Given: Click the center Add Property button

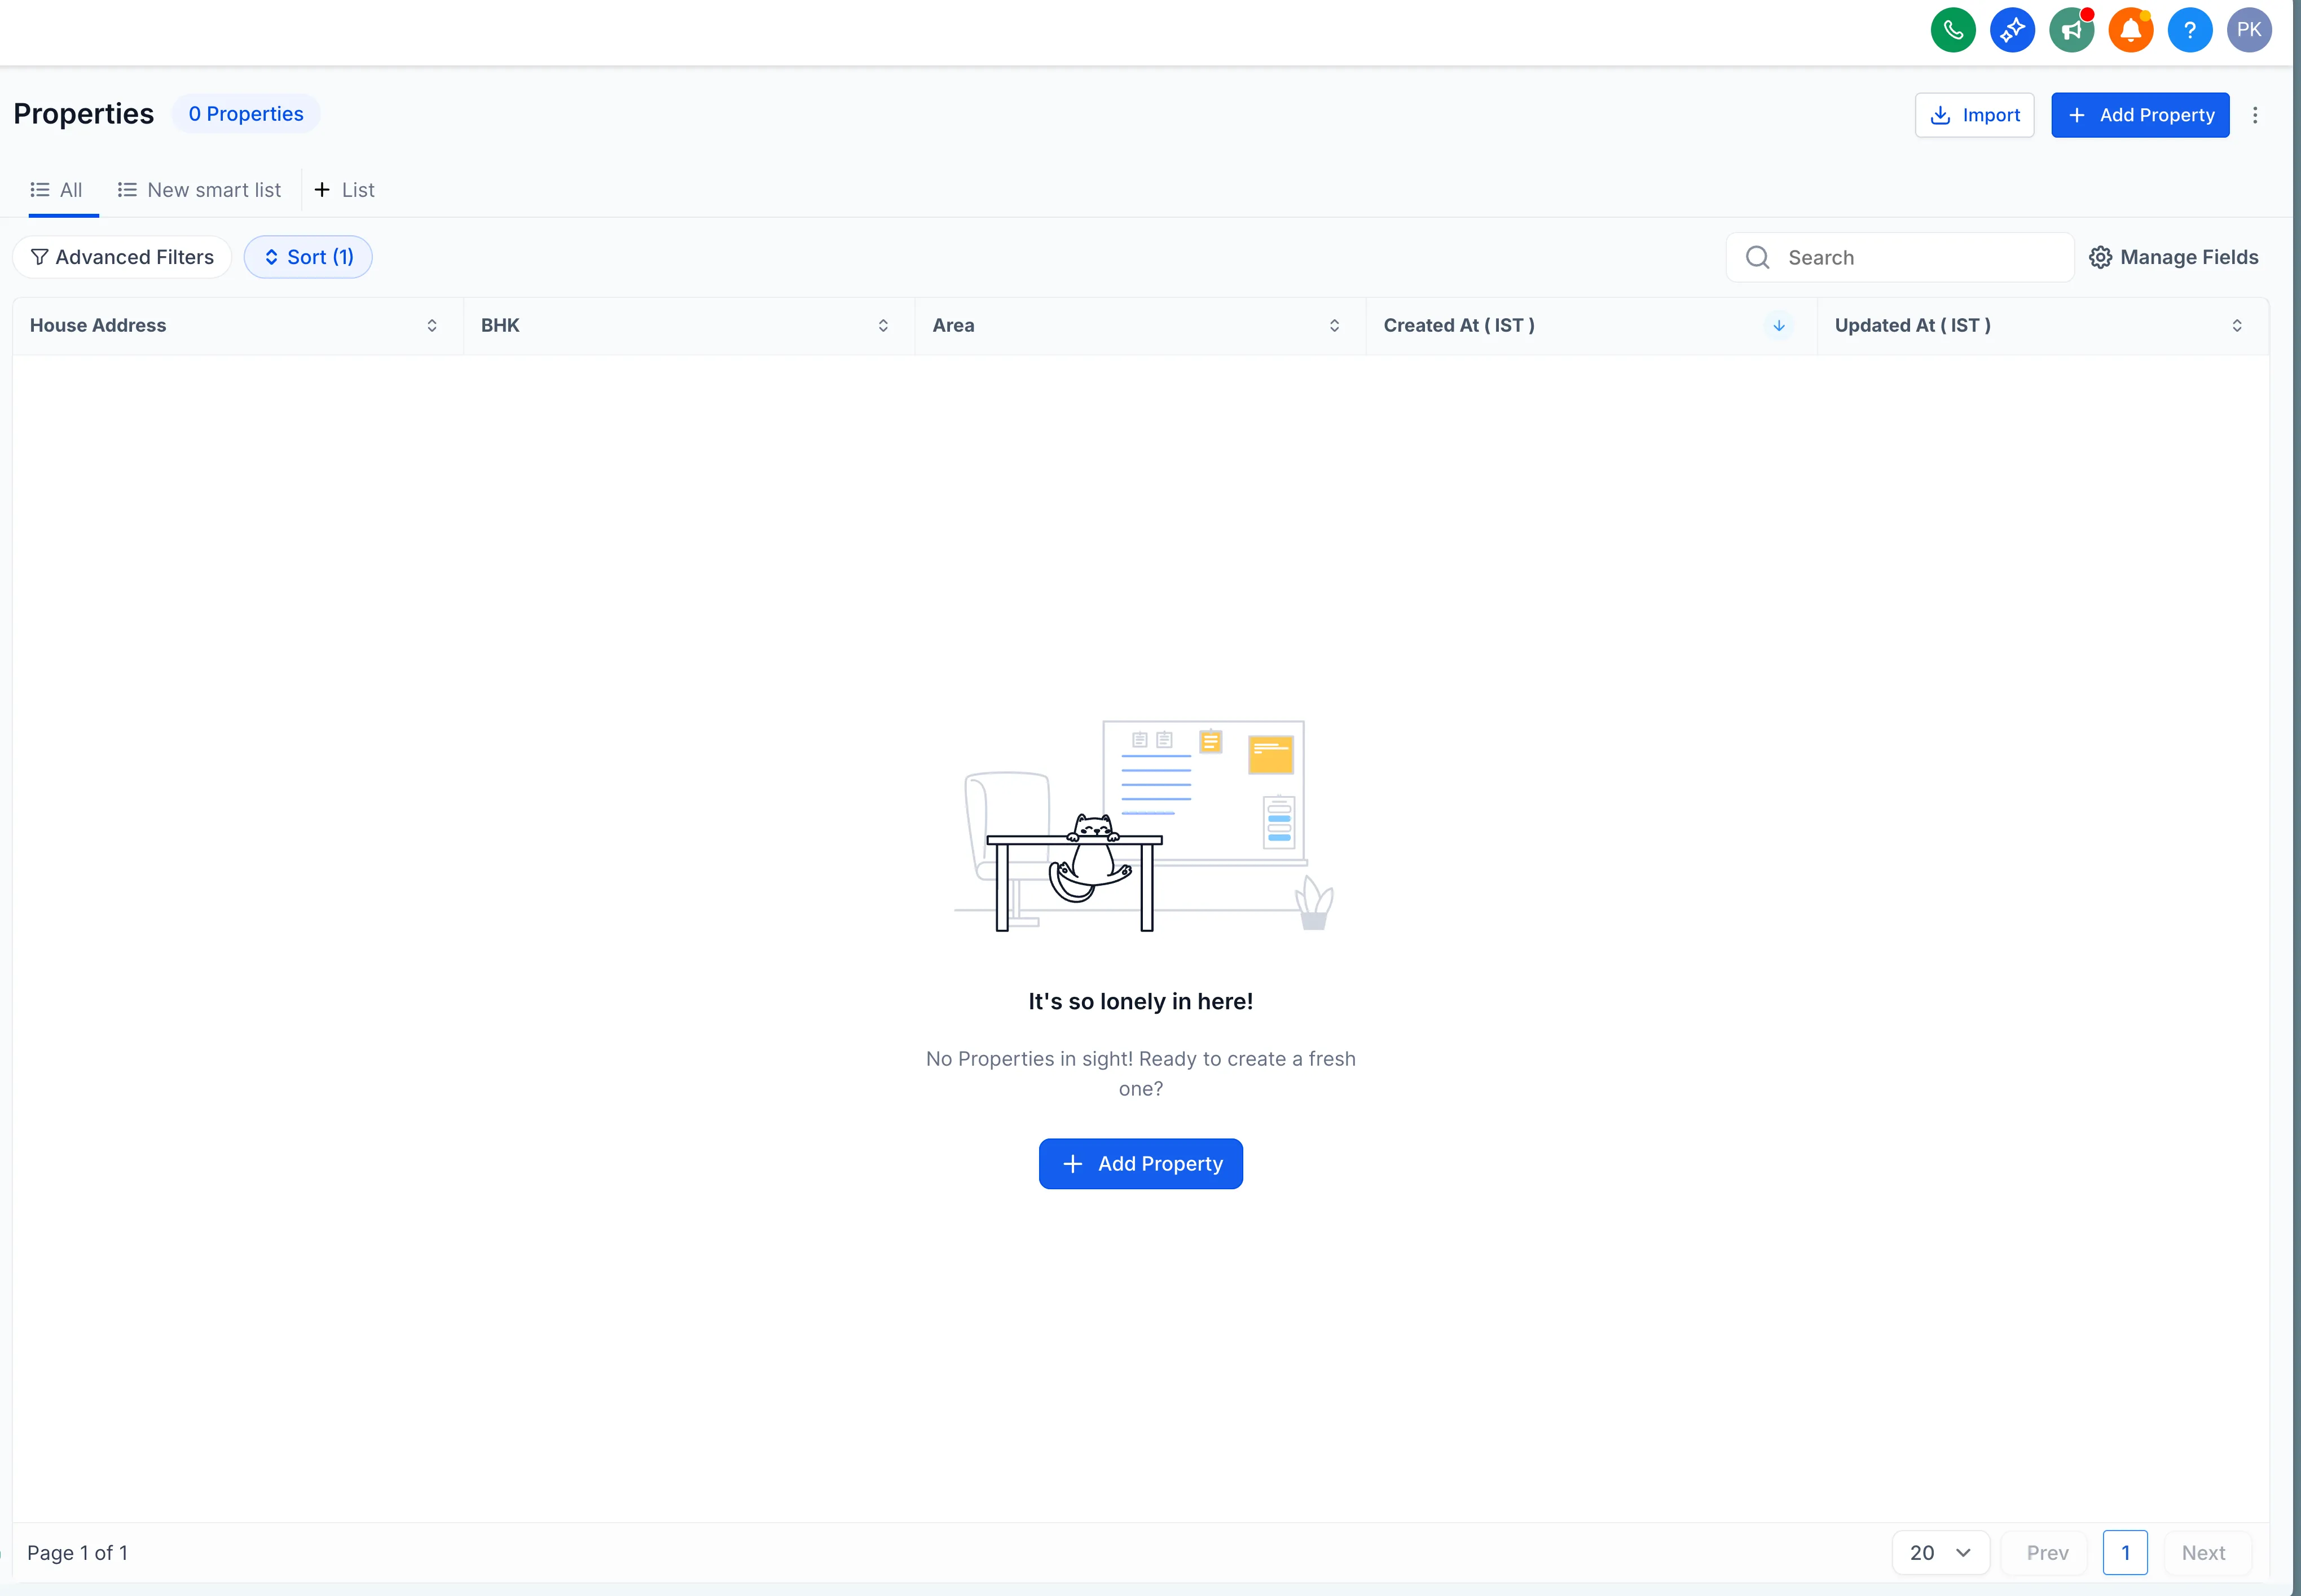Looking at the screenshot, I should pos(1140,1163).
